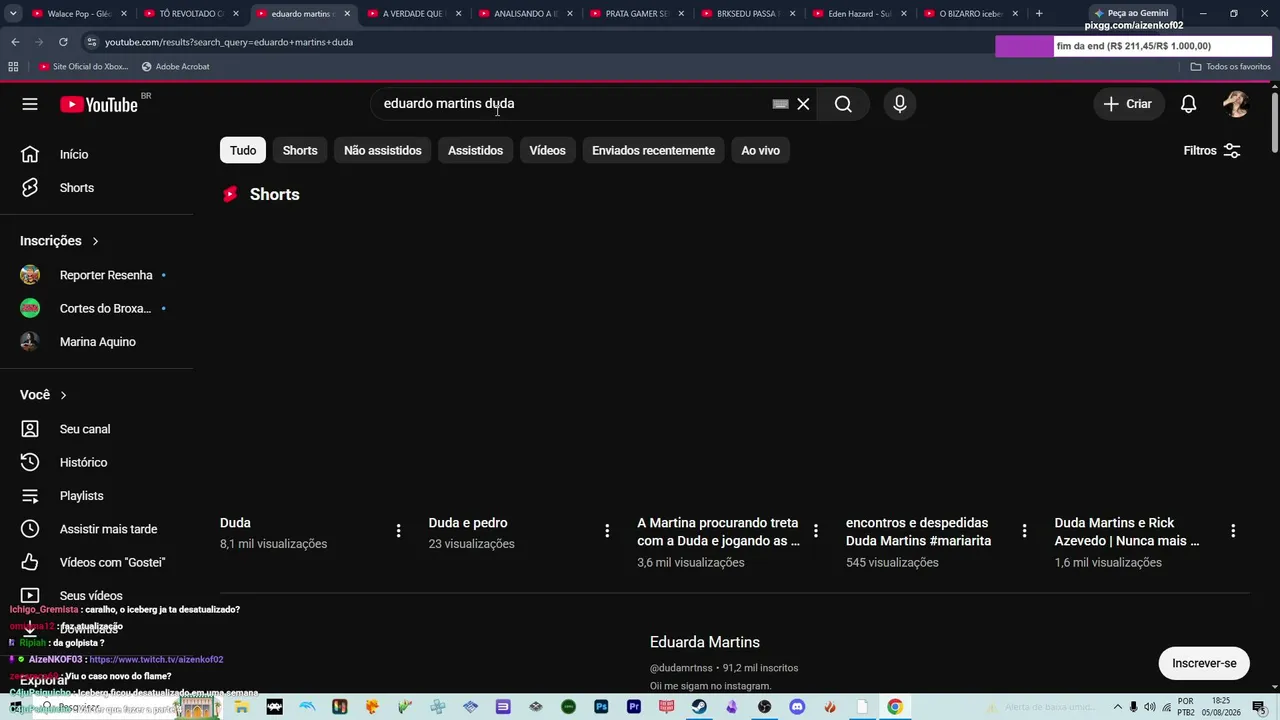Subscribe with the Inscrever-se button
The height and width of the screenshot is (720, 1280).
[x=1204, y=663]
